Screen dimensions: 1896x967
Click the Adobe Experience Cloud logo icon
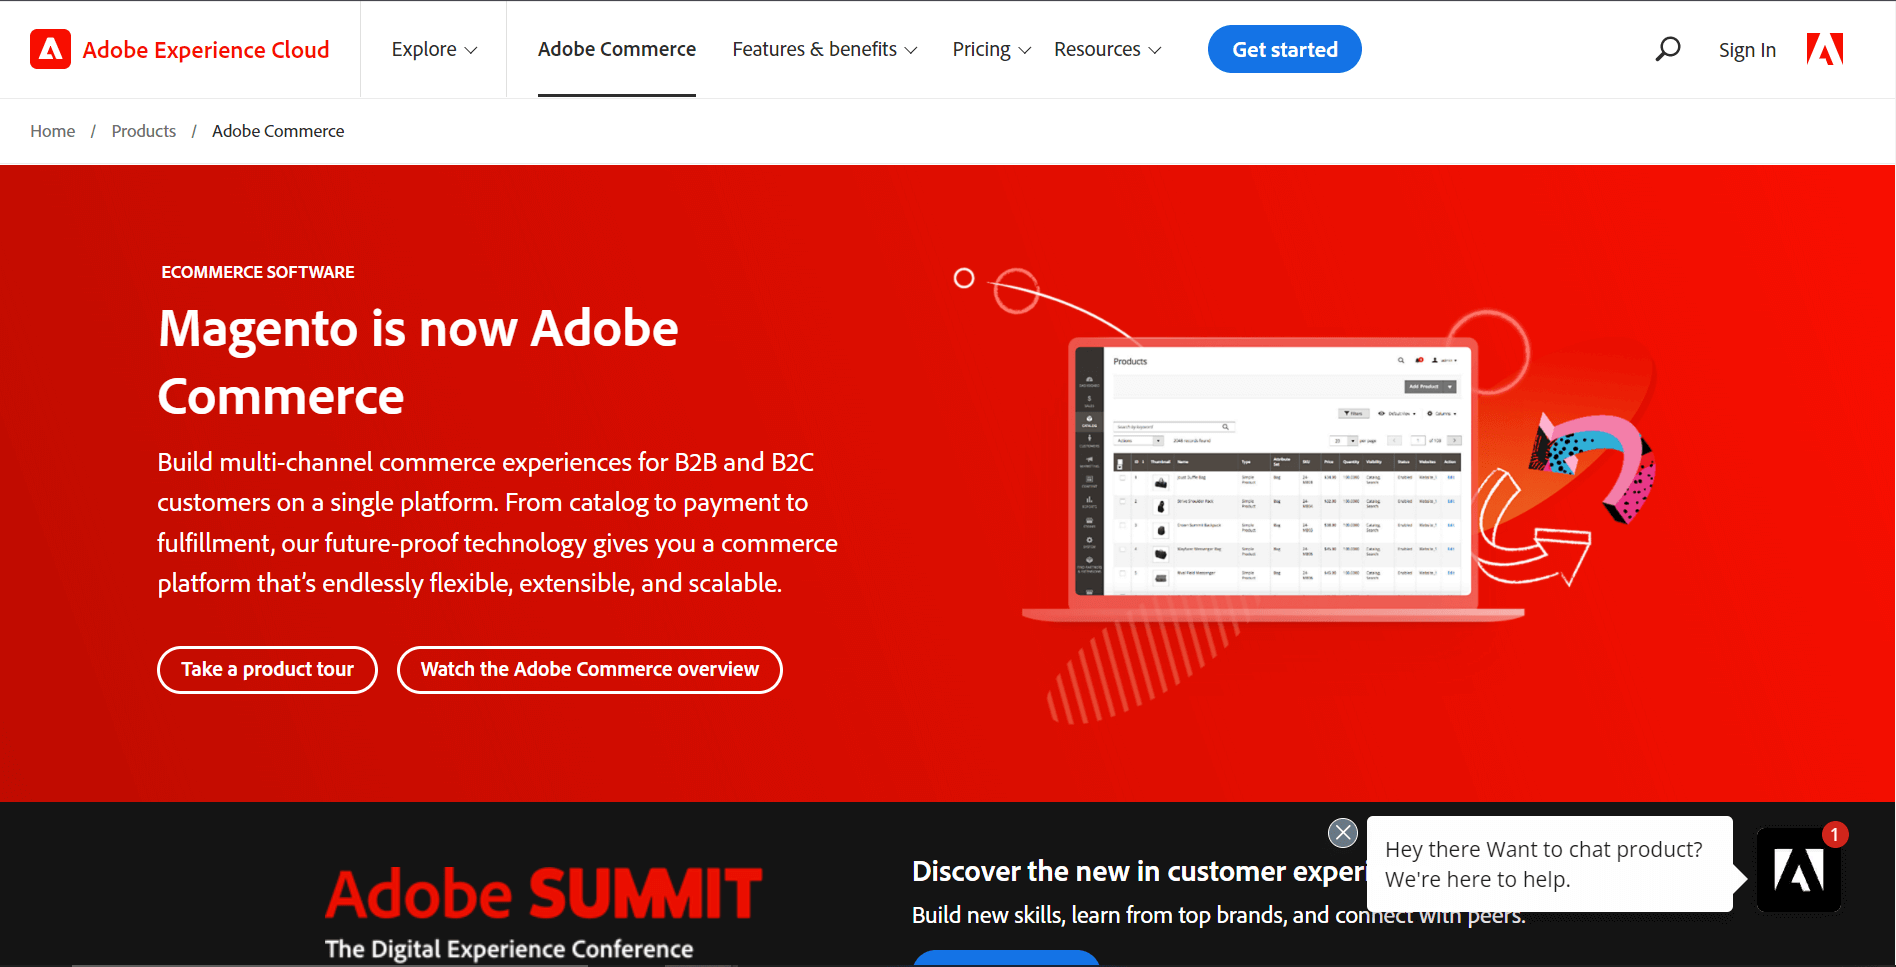[x=50, y=49]
